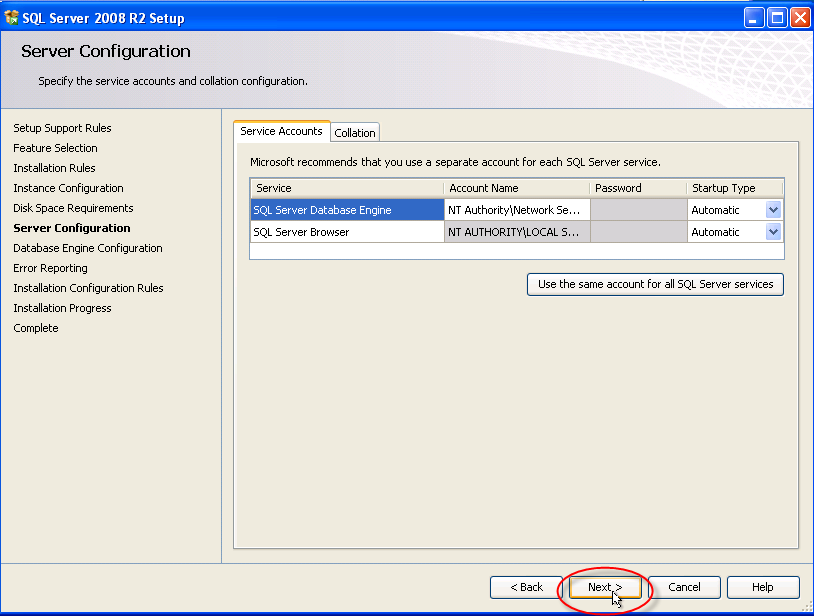Go back with the < Back button
814x616 pixels.
click(526, 587)
